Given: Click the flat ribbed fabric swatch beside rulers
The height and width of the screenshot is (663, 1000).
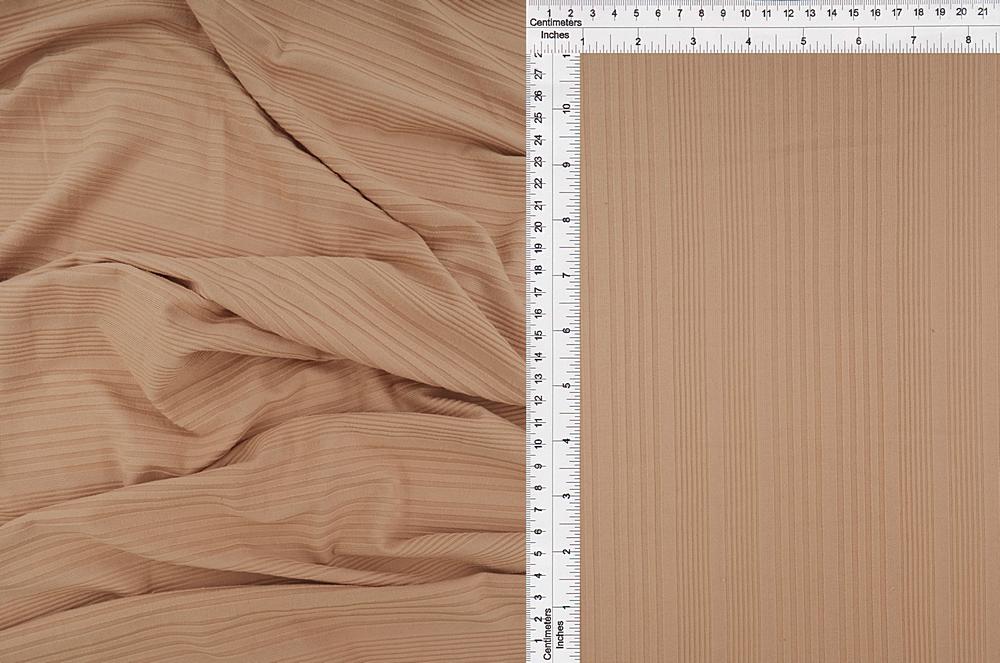Looking at the screenshot, I should point(790,358).
